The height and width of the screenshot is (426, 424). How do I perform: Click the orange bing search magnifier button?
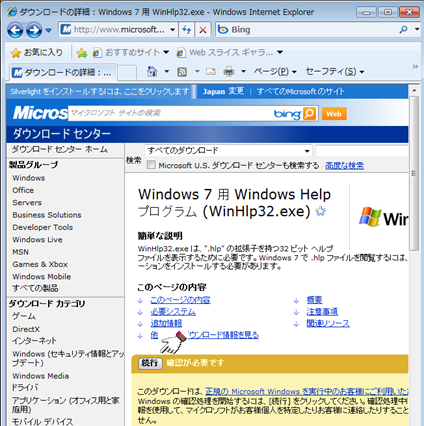coord(309,114)
